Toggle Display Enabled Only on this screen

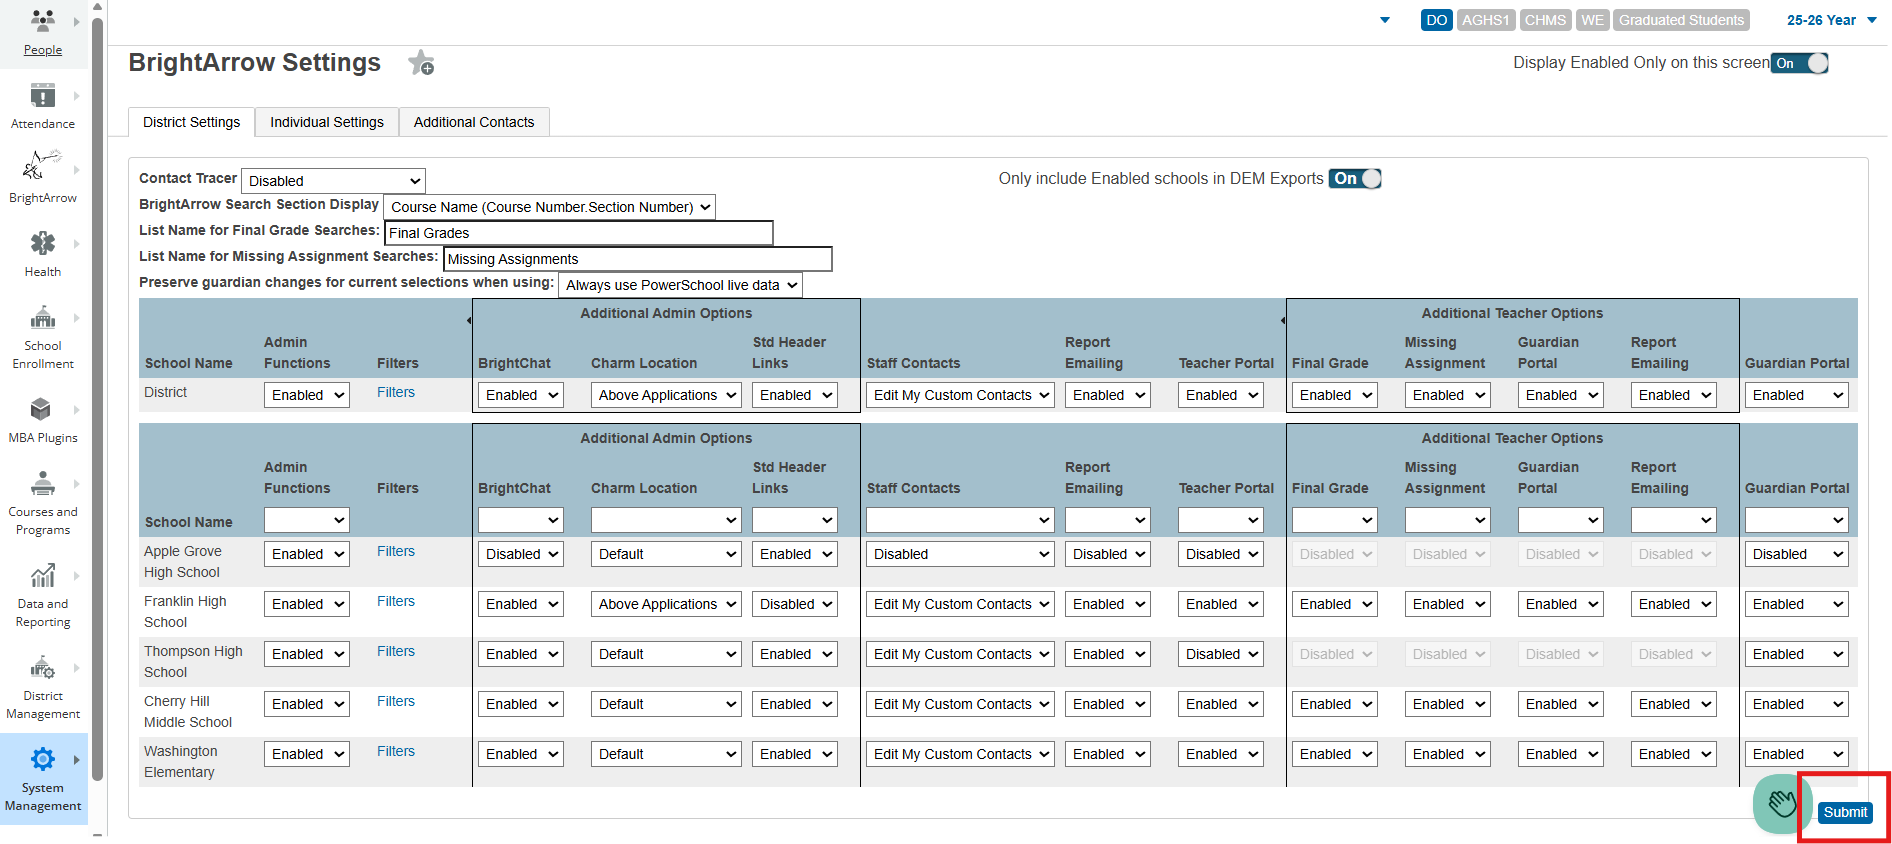(1800, 63)
